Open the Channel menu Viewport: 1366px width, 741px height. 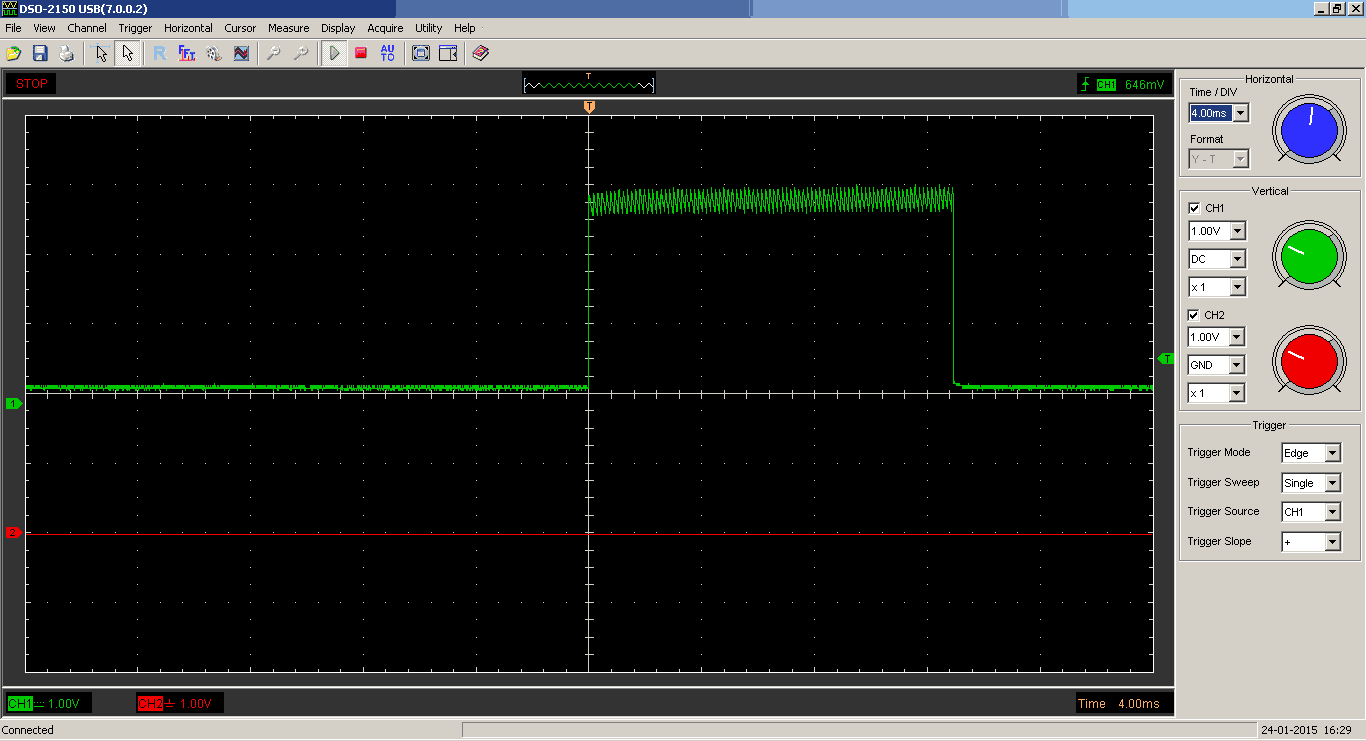tap(87, 28)
